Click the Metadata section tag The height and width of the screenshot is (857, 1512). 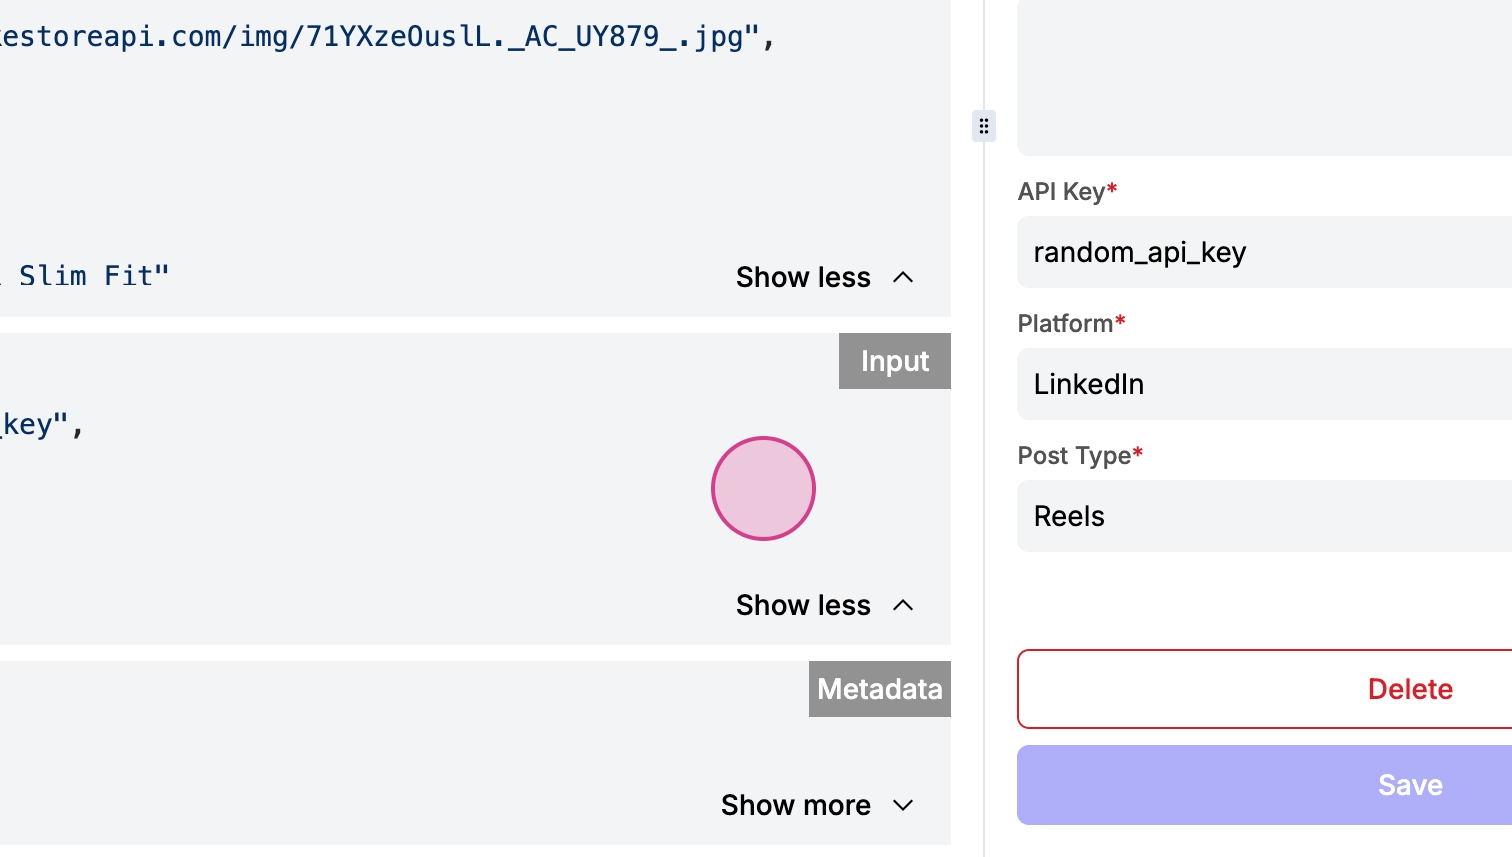[x=879, y=689]
